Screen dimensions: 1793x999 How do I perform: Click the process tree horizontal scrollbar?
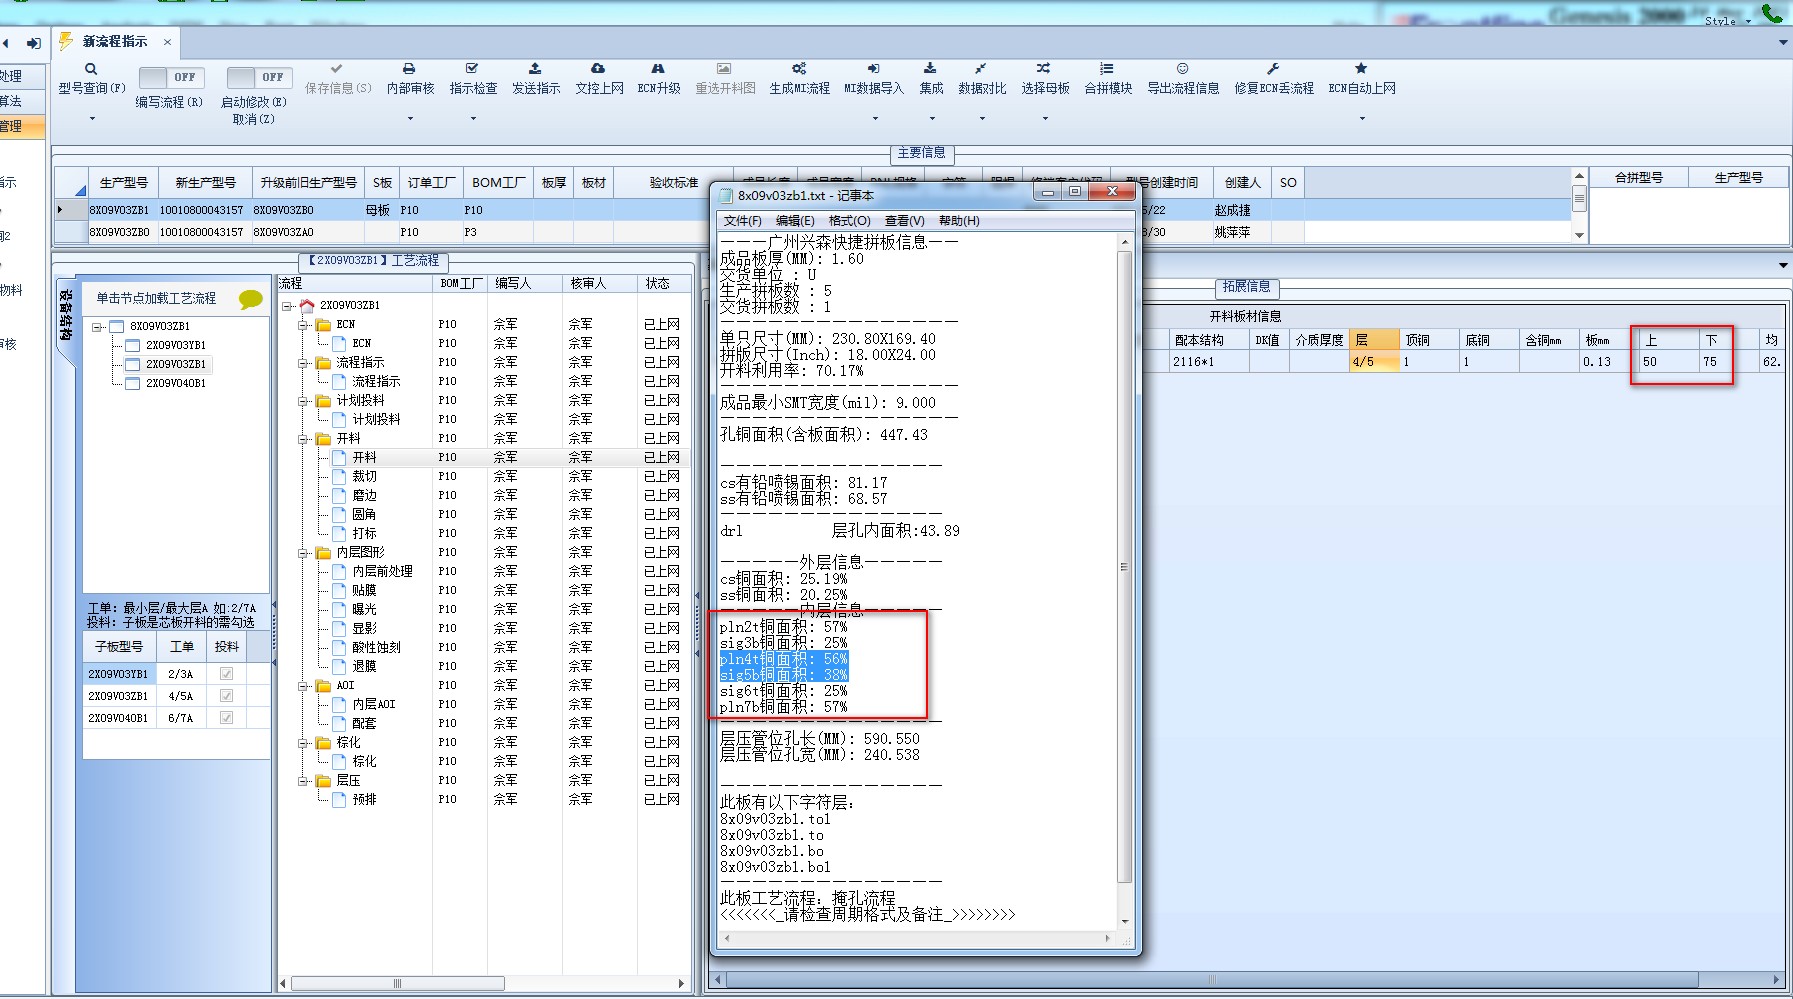[397, 984]
